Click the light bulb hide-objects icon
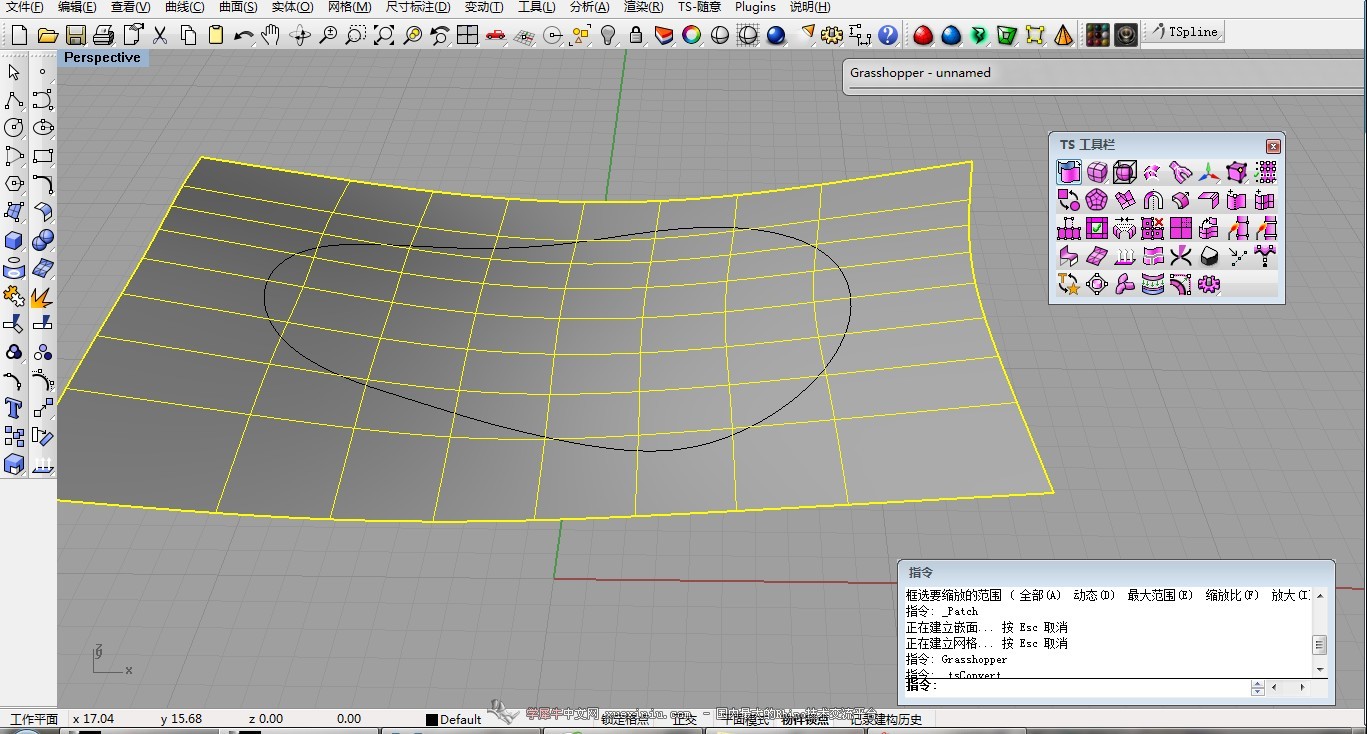This screenshot has height=734, width=1367. tap(607, 35)
